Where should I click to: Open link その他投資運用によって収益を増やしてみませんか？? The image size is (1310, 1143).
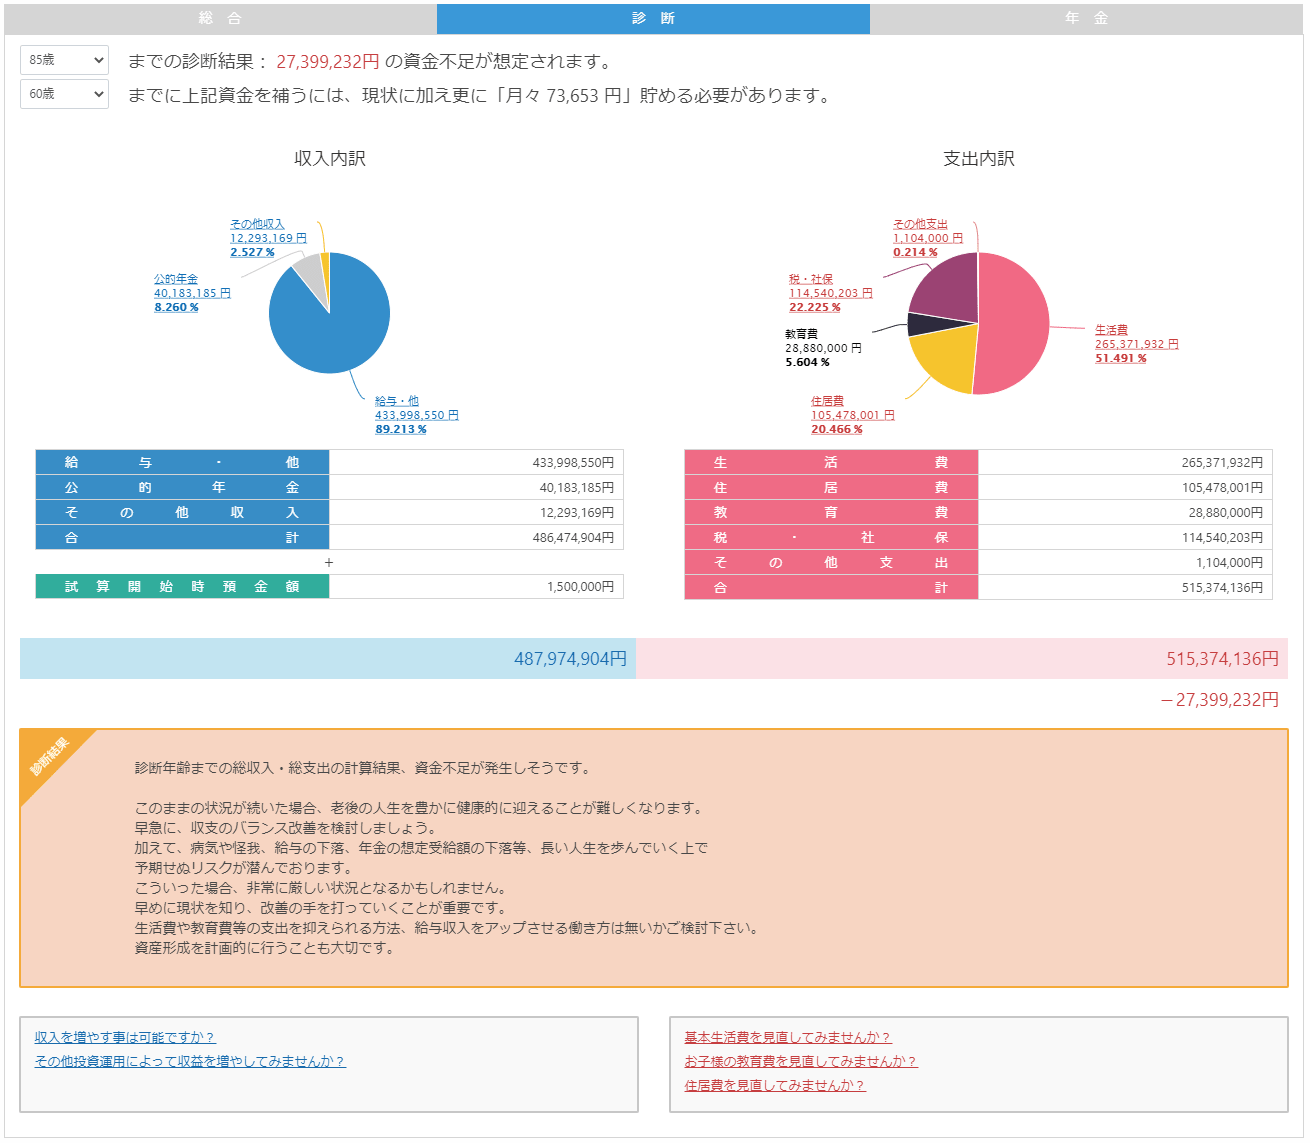[190, 1061]
